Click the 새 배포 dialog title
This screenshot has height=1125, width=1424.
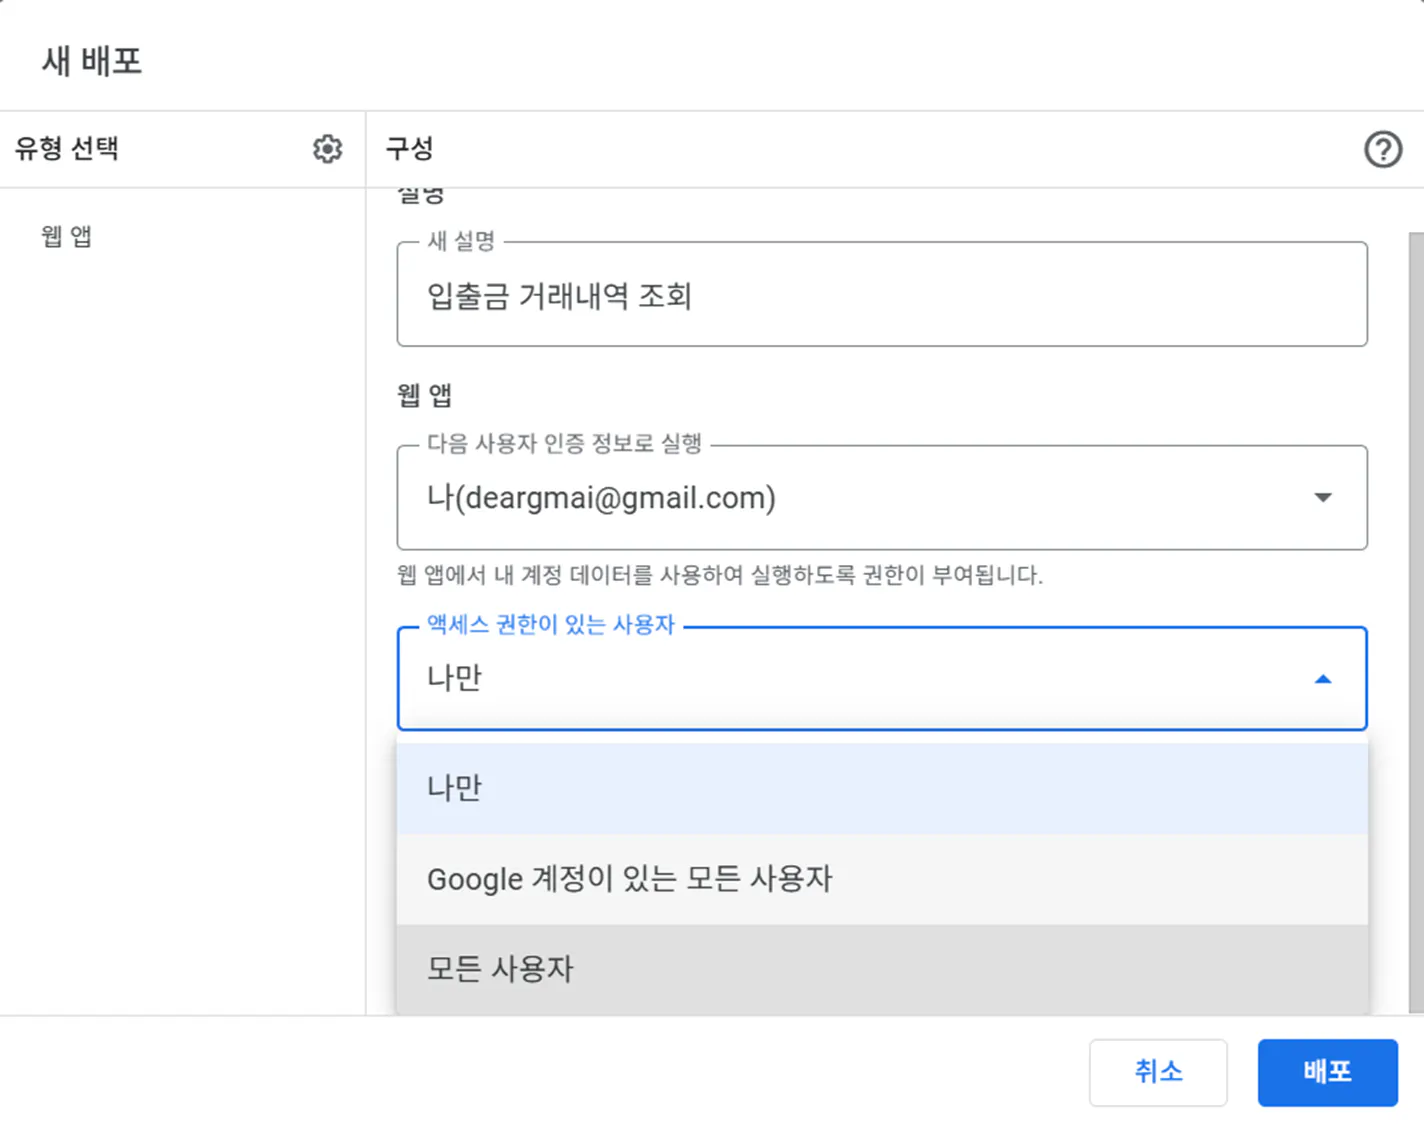(91, 61)
